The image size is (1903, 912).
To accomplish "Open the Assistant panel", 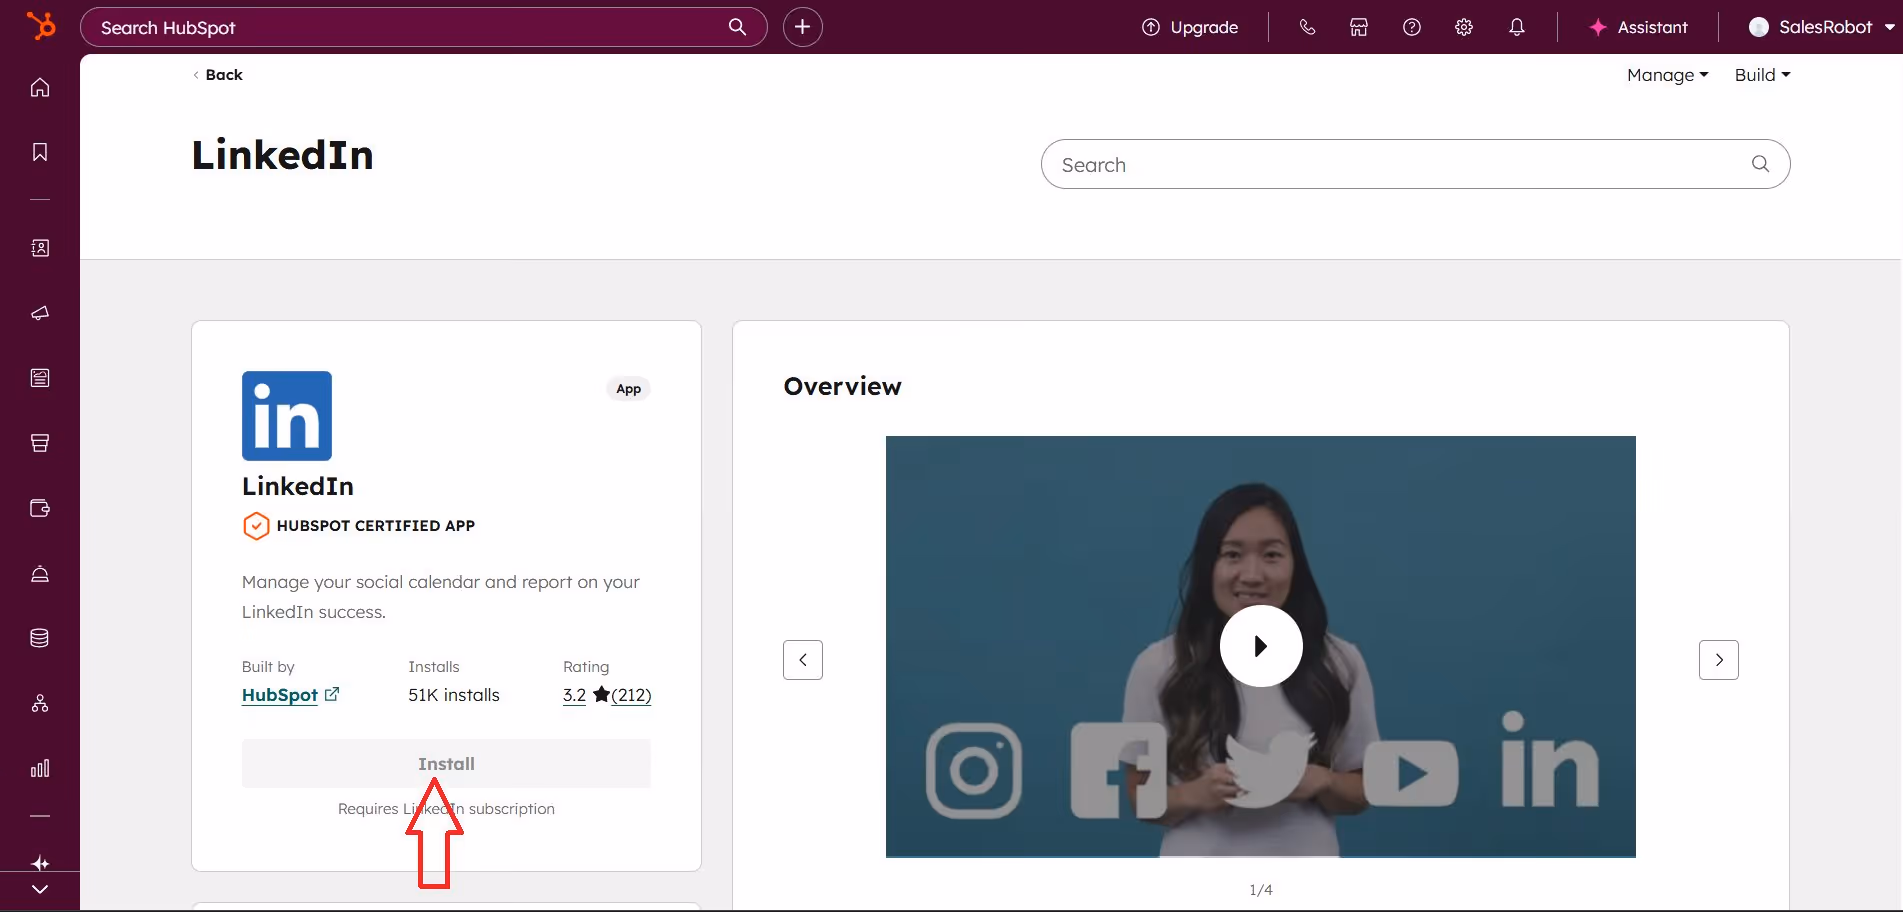I will (x=1638, y=27).
